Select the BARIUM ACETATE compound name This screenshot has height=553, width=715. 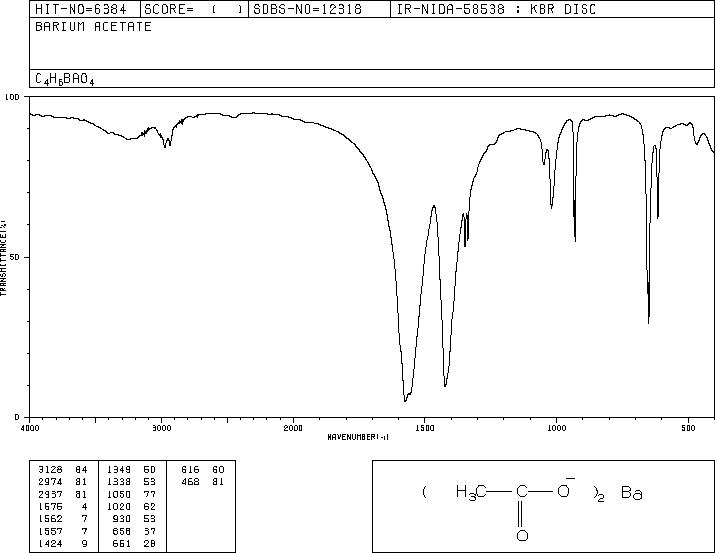tap(93, 27)
